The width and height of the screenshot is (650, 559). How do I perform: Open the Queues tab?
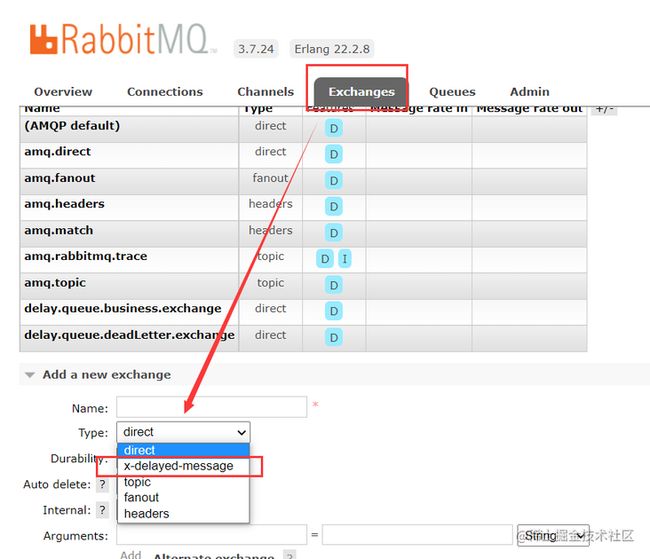452,92
